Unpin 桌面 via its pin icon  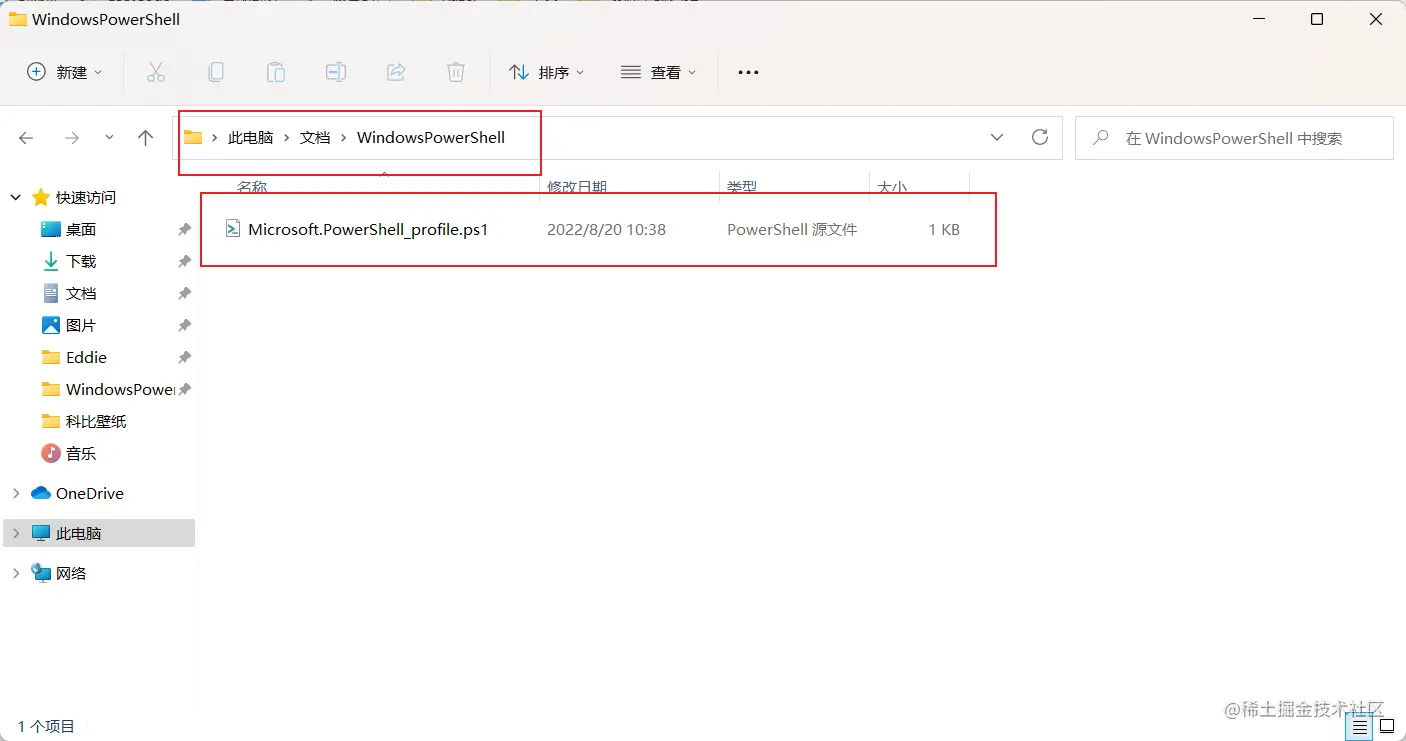pyautogui.click(x=184, y=229)
